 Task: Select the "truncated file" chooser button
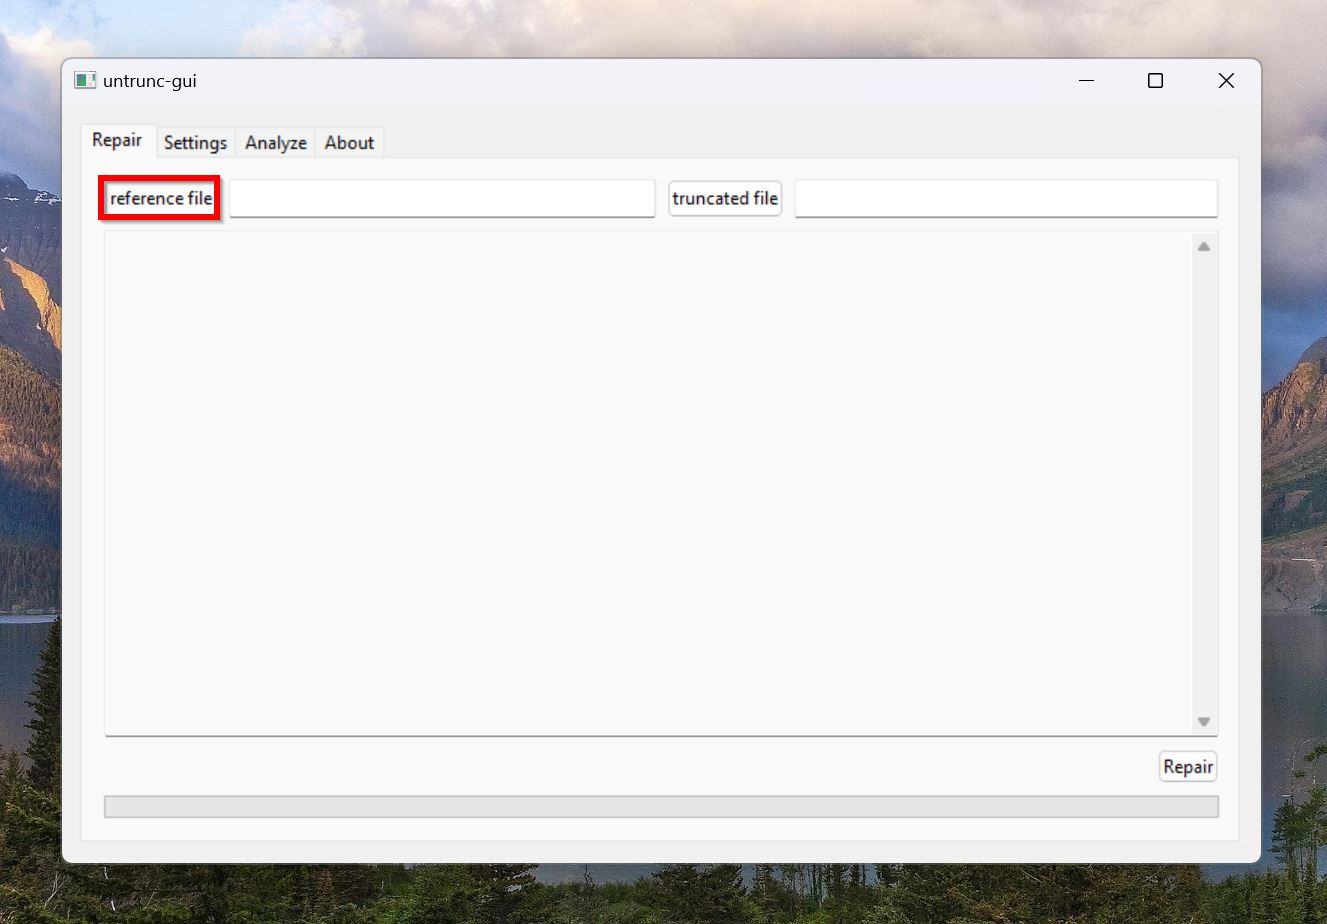coord(725,198)
